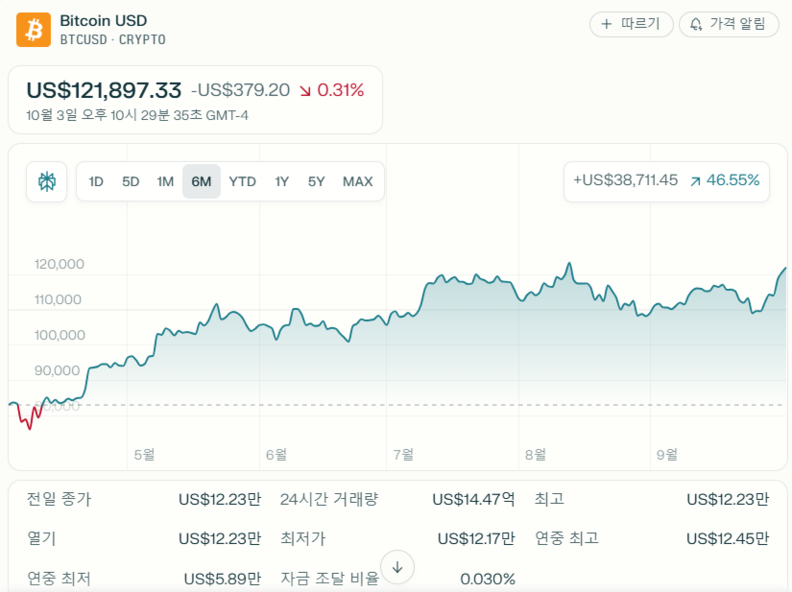Click the bell icon for alerts

pyautogui.click(x=696, y=24)
